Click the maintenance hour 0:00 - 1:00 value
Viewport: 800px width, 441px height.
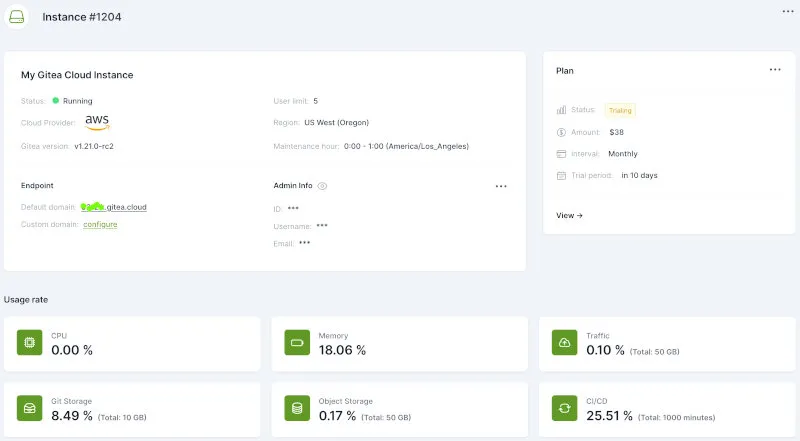click(x=406, y=146)
